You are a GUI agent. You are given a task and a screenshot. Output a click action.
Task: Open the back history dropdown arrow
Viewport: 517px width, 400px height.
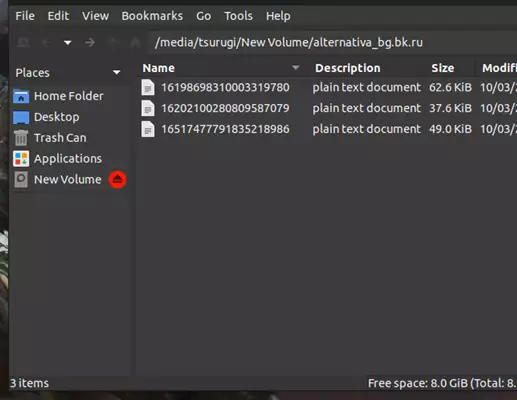(x=68, y=43)
